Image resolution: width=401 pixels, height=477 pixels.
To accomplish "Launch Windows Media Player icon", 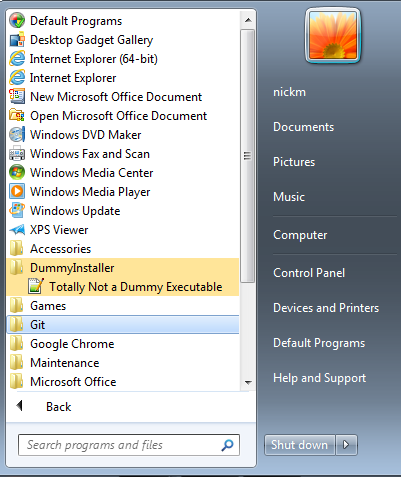I will click(x=17, y=192).
